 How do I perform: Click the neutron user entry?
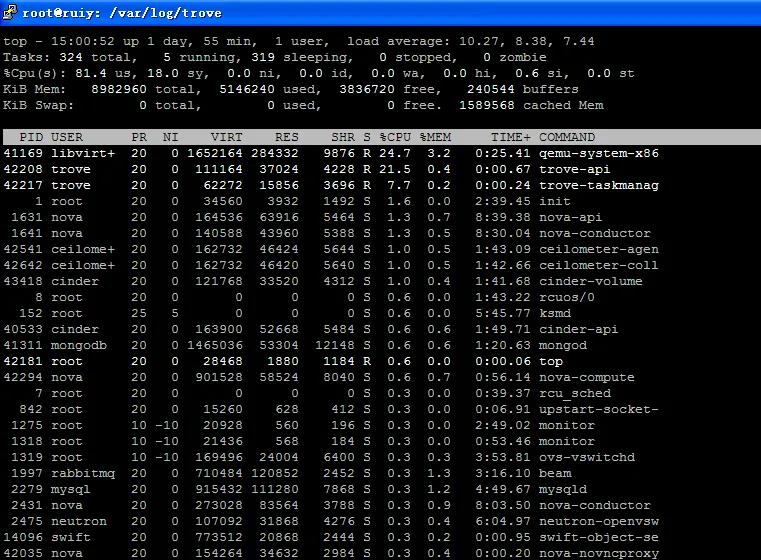(x=79, y=522)
